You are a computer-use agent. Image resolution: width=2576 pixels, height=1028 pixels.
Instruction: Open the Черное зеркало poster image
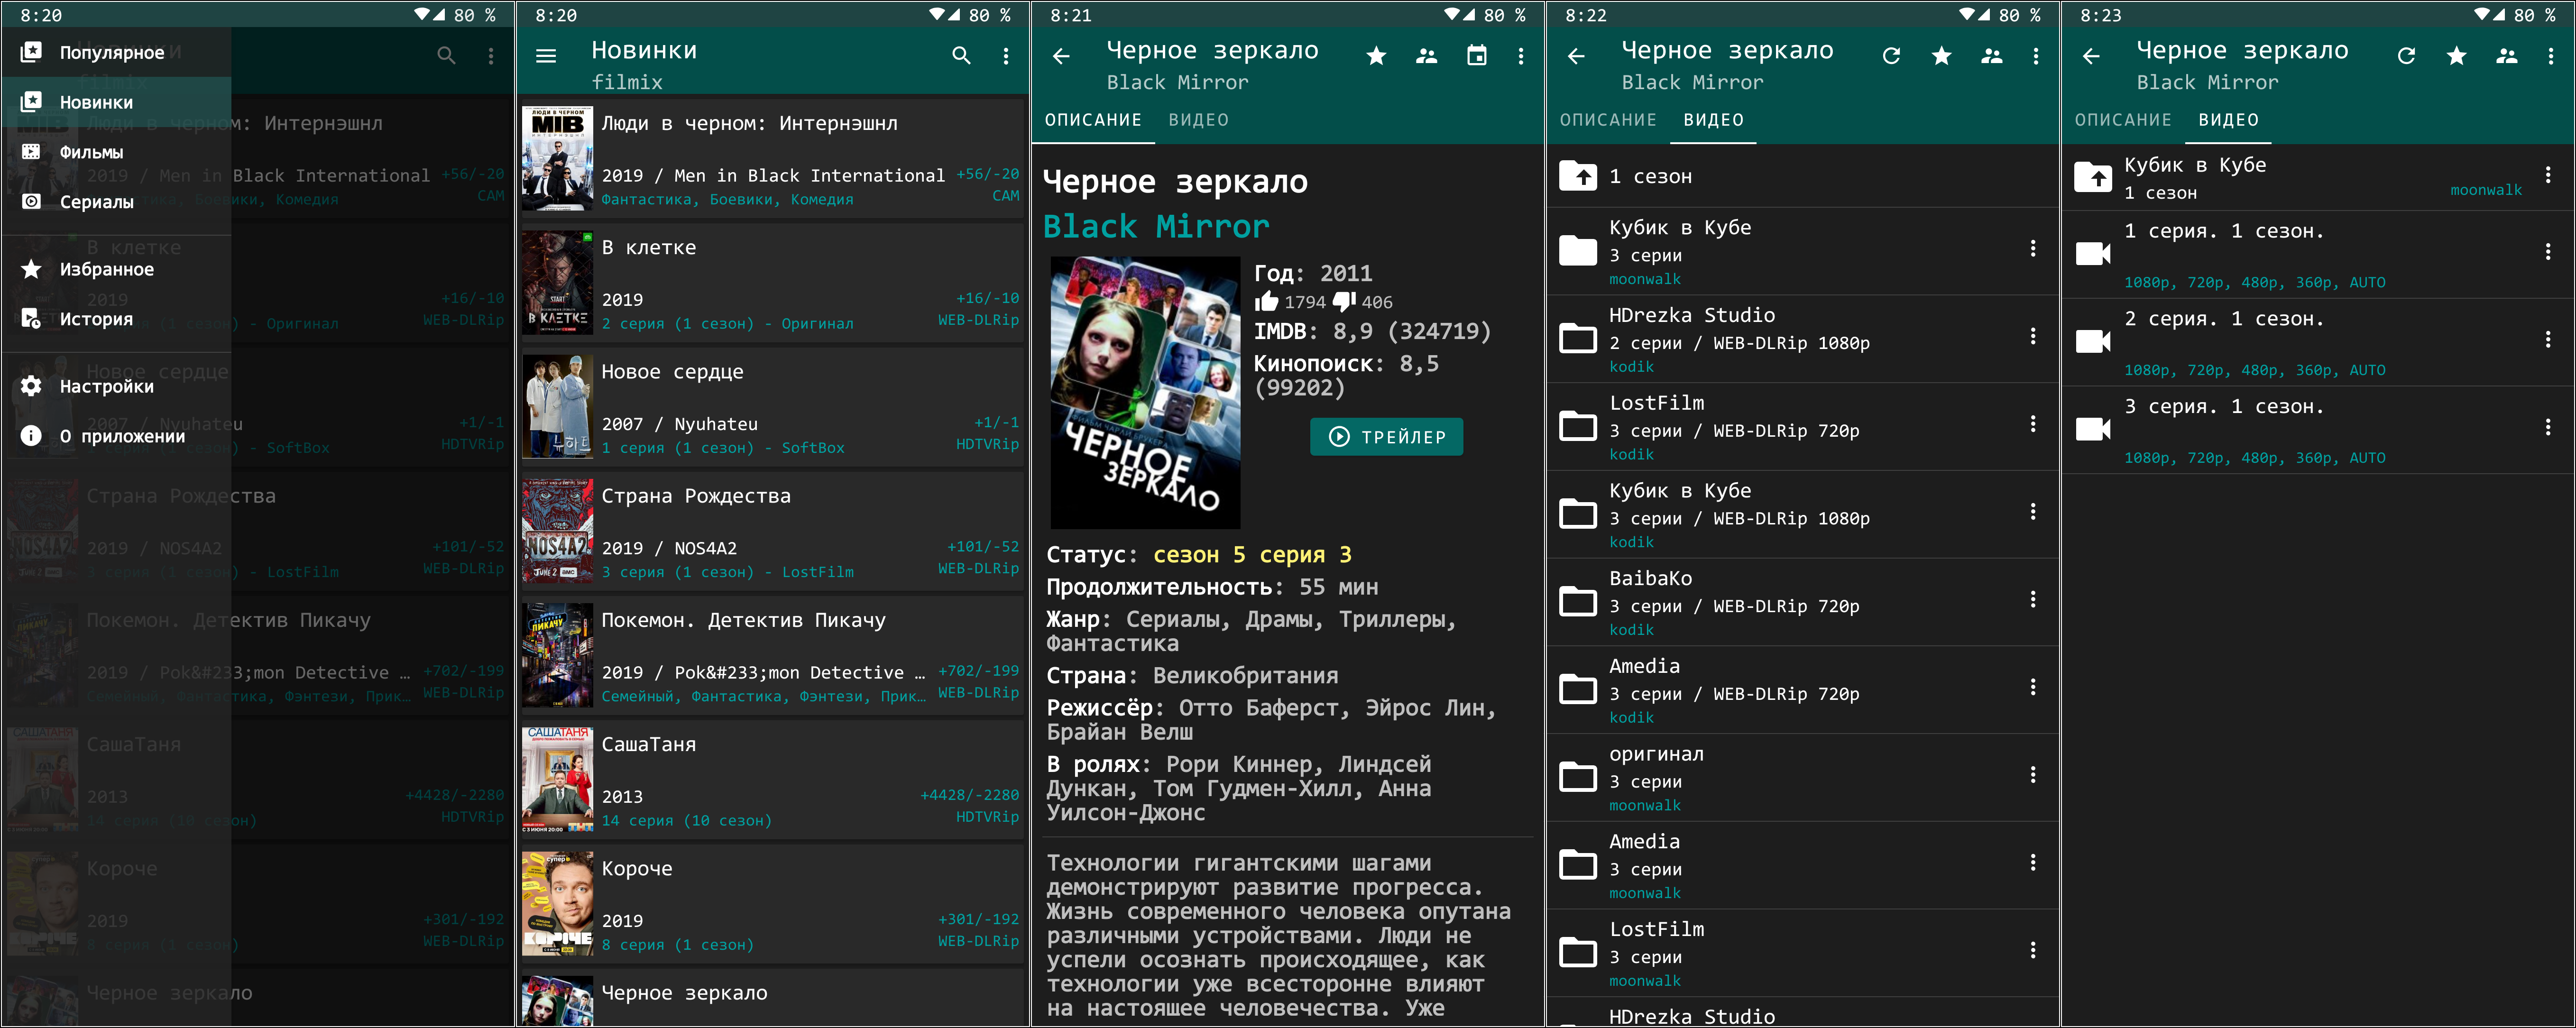click(1145, 393)
